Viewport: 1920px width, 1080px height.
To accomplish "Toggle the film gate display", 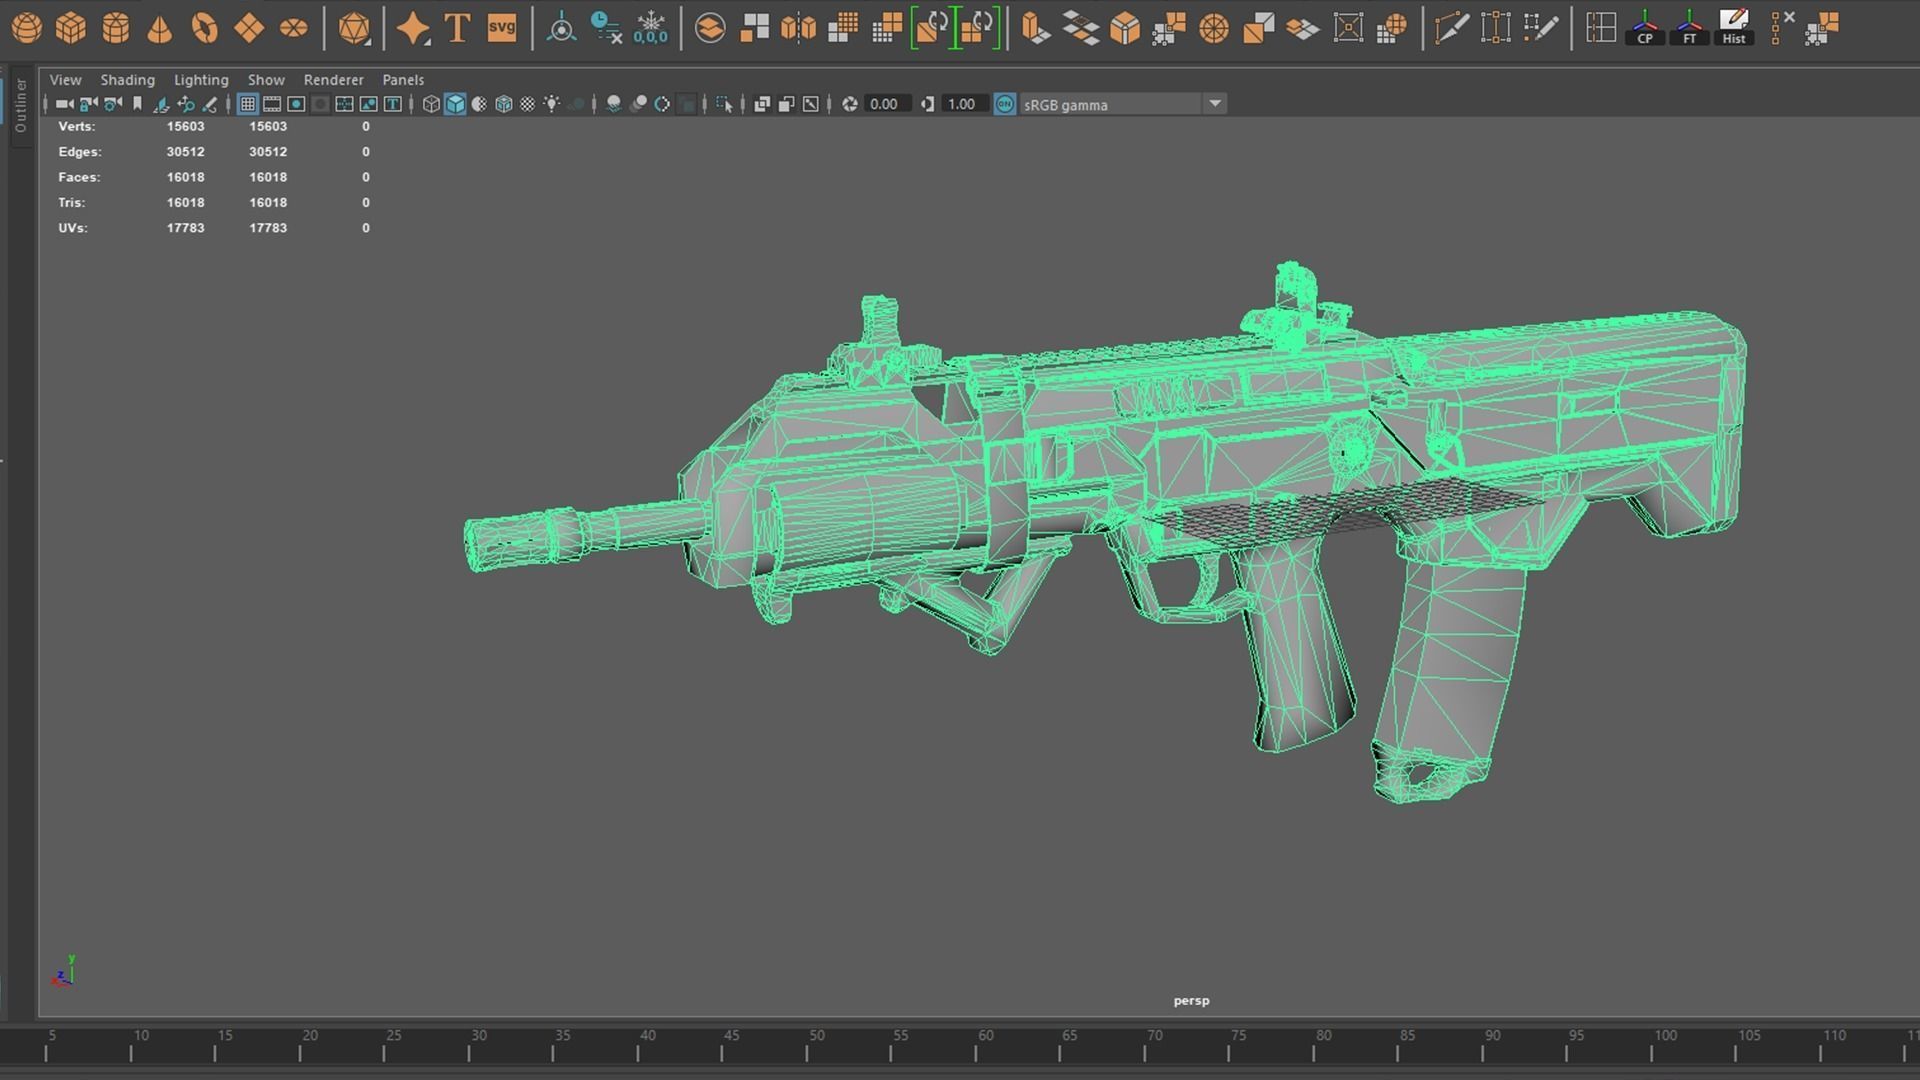I will 272,104.
